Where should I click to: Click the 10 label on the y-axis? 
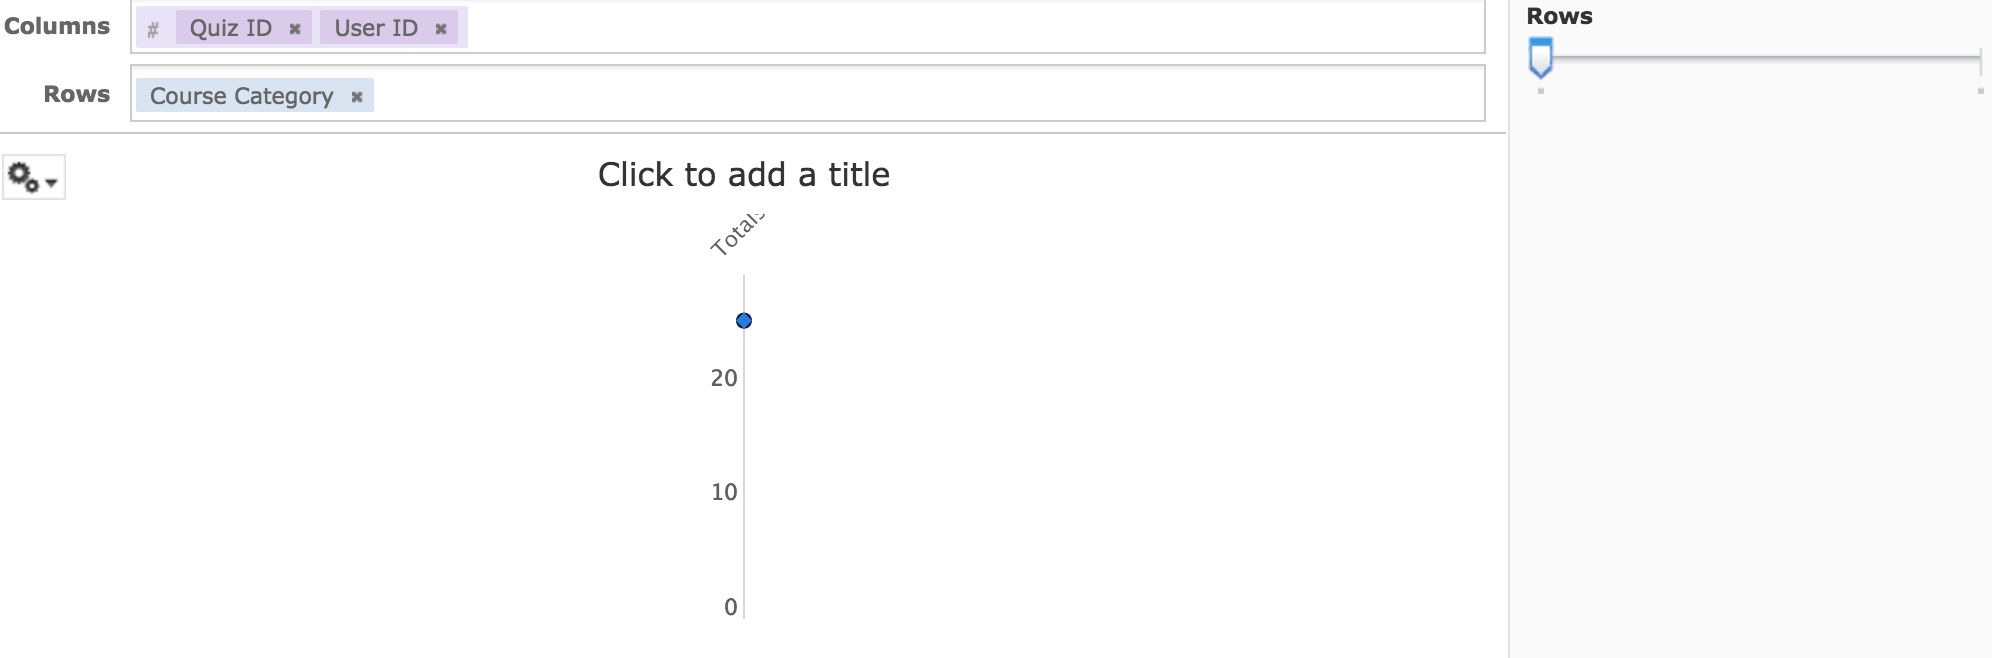(723, 492)
